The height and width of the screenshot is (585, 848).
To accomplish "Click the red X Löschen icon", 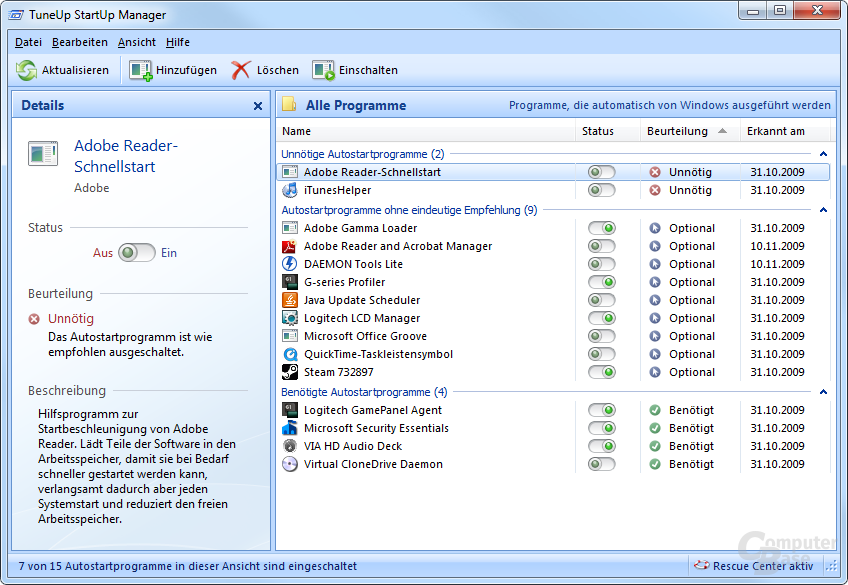I will point(241,70).
